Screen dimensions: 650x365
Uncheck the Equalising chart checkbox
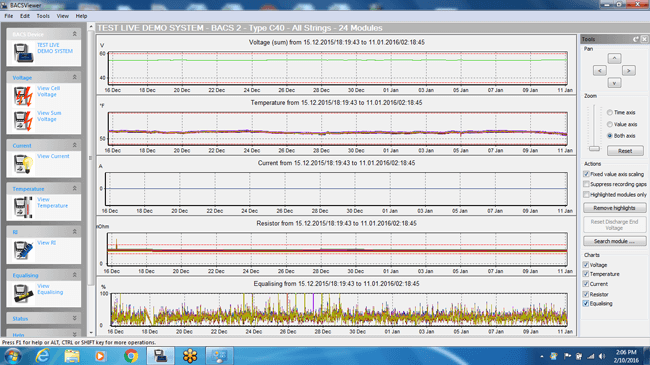coord(586,304)
